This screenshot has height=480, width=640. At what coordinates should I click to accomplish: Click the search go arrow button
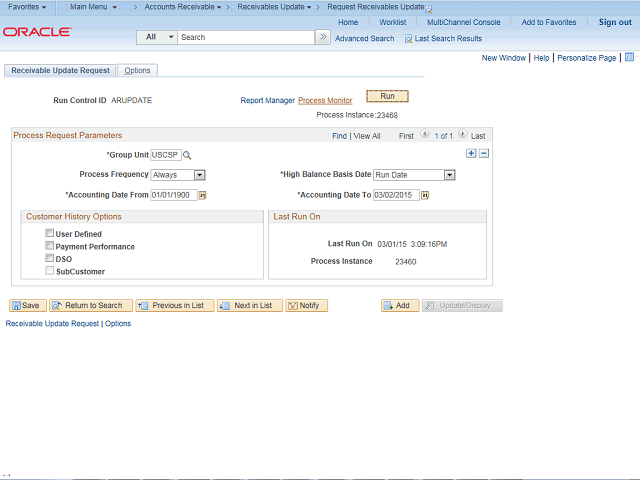pyautogui.click(x=323, y=37)
